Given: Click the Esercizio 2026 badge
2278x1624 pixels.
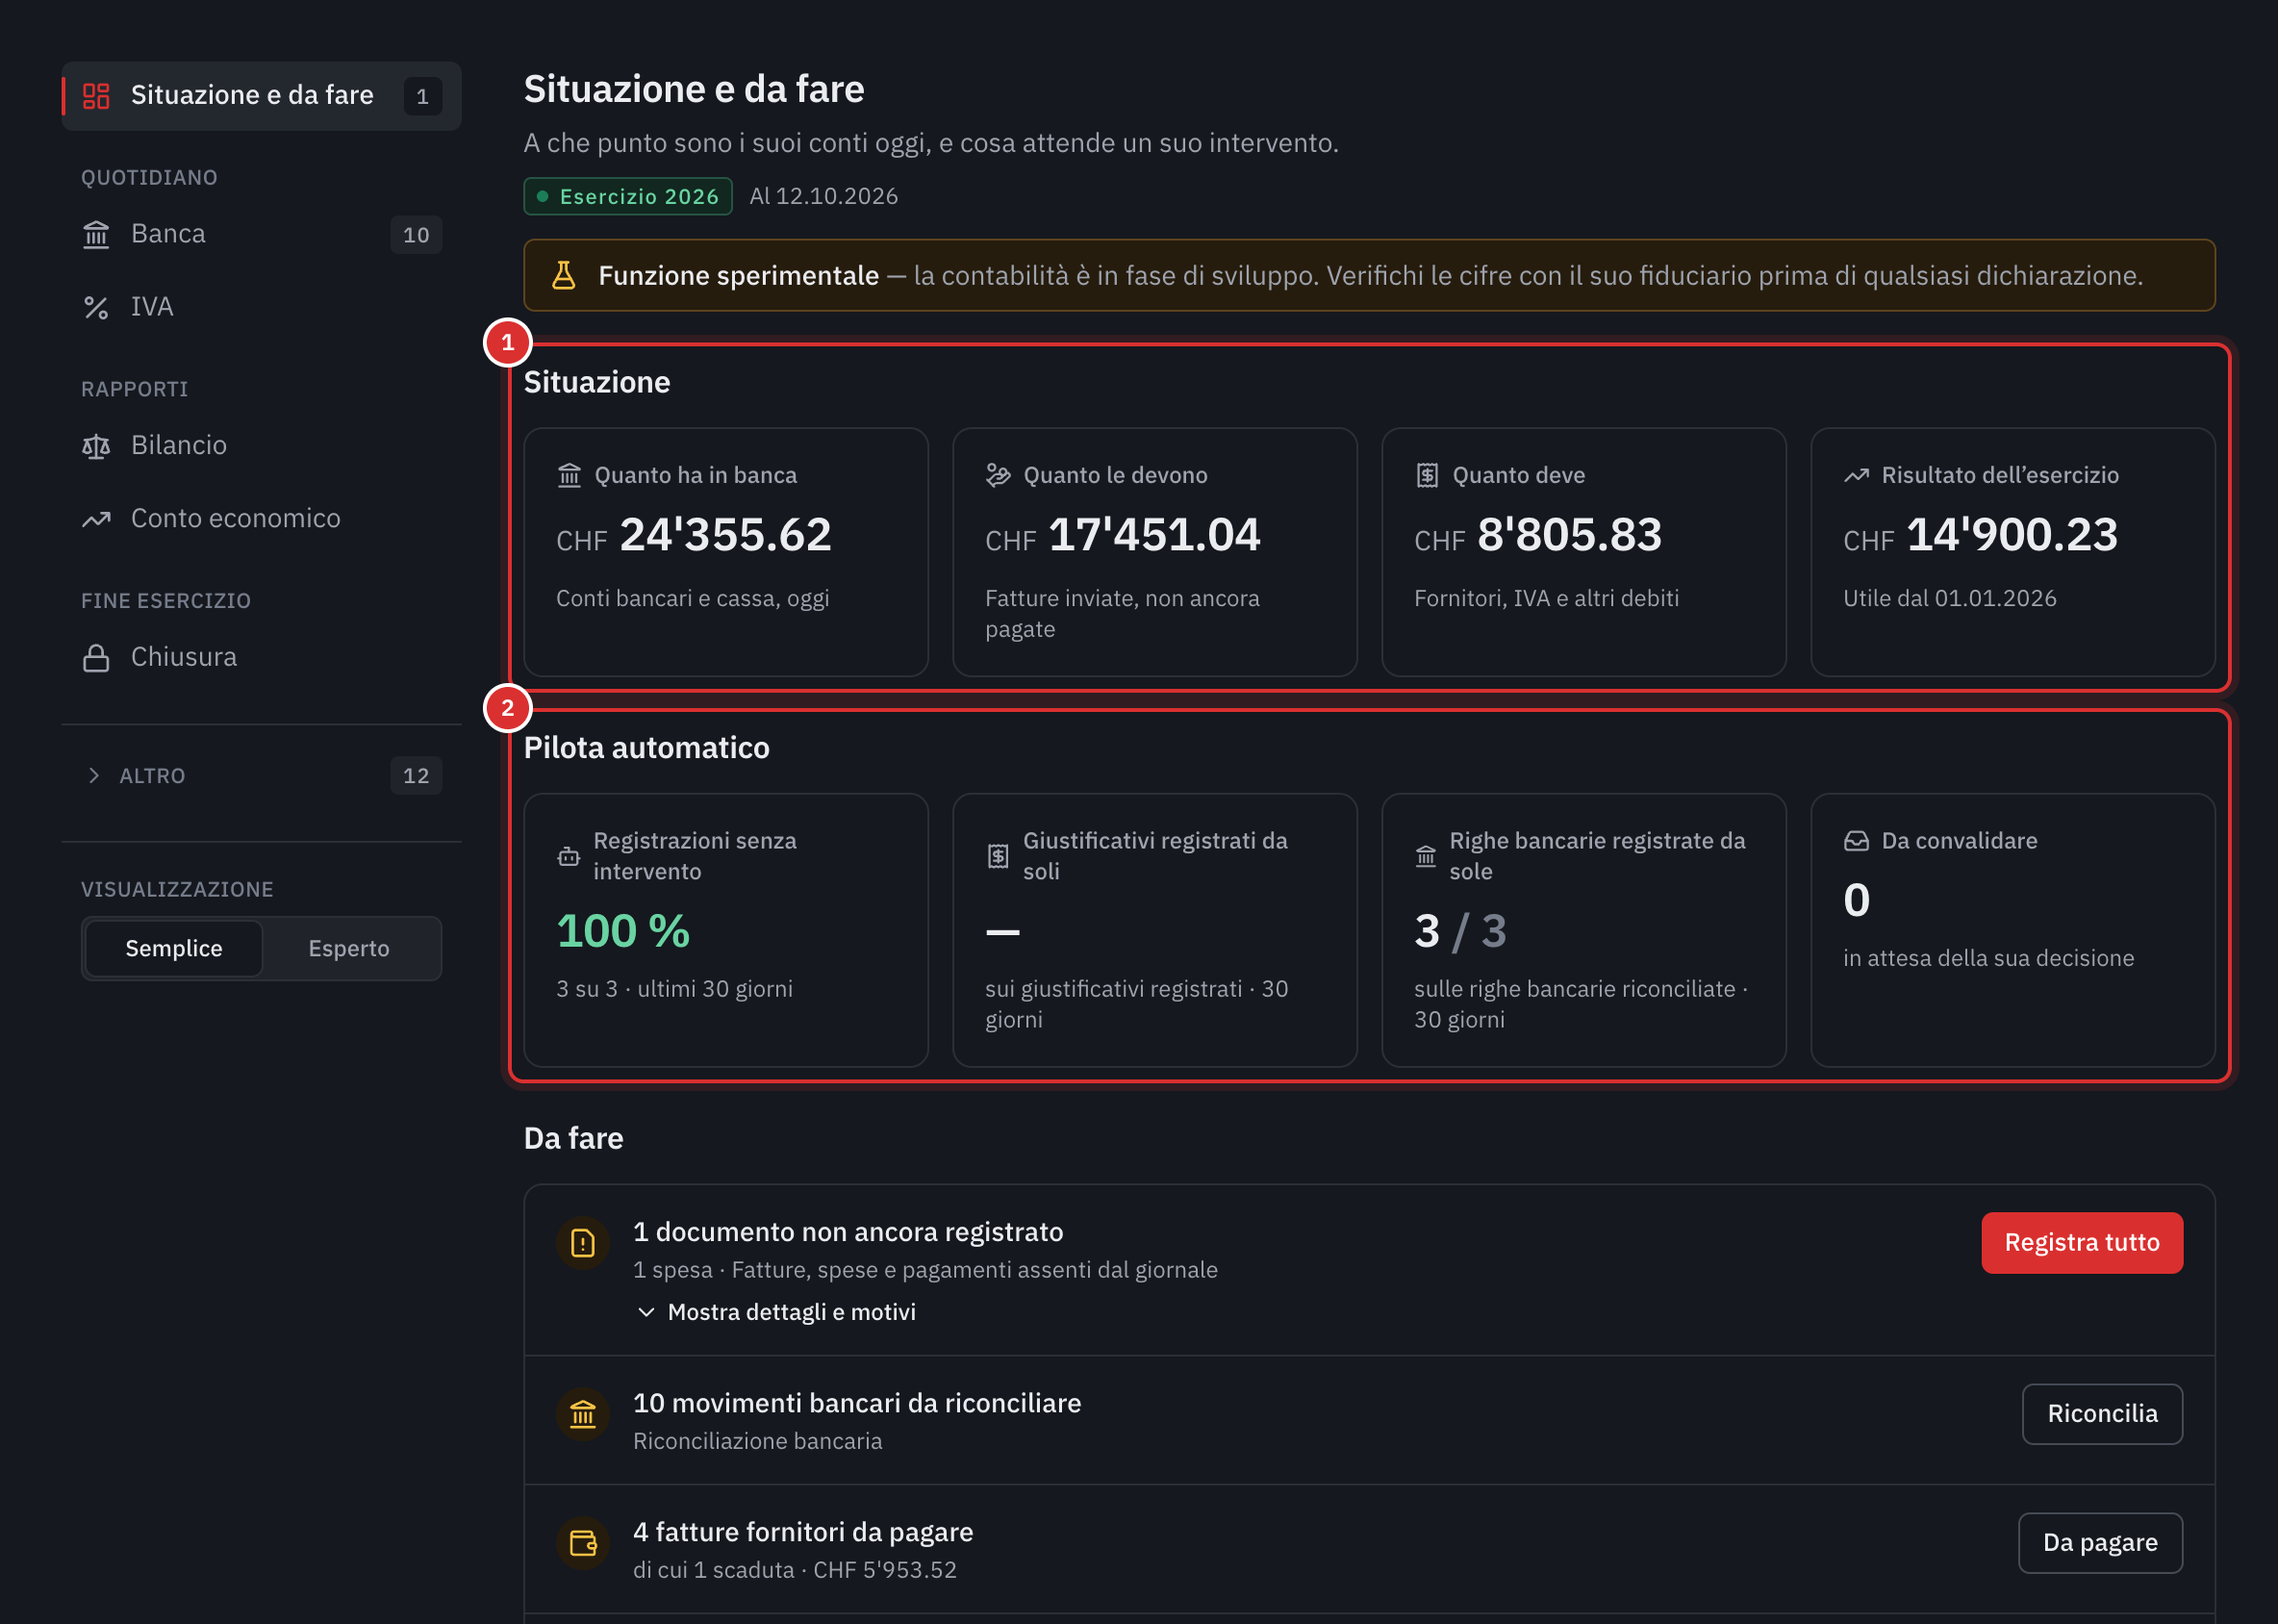Looking at the screenshot, I should point(628,197).
